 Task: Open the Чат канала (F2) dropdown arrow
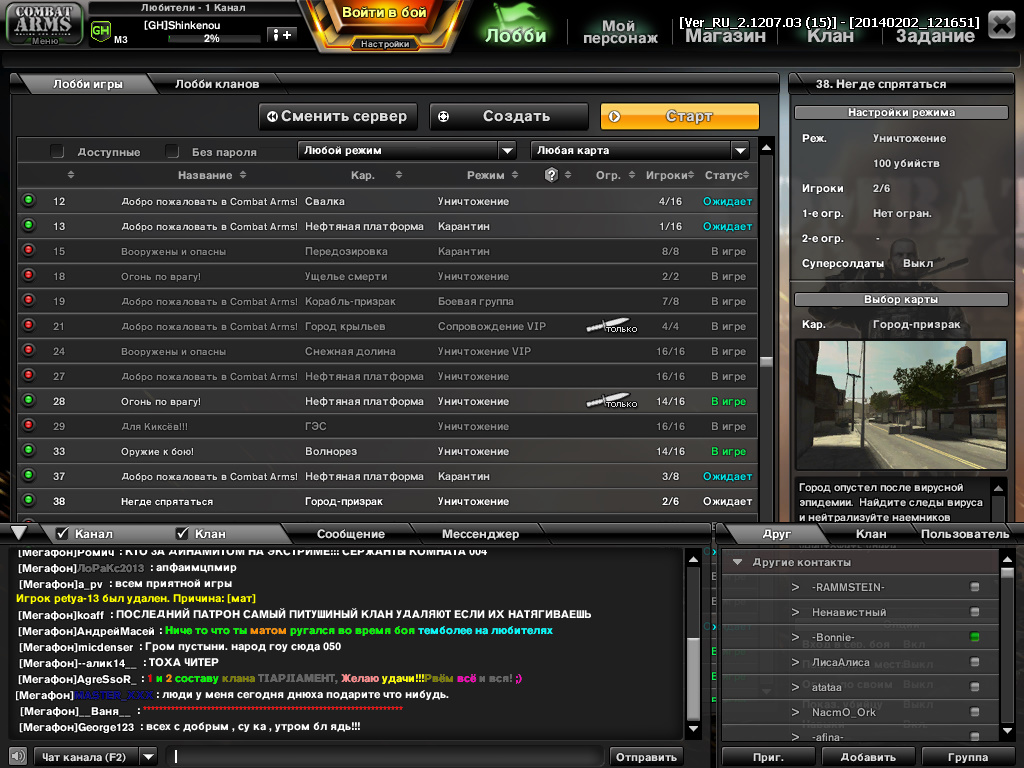(x=149, y=757)
